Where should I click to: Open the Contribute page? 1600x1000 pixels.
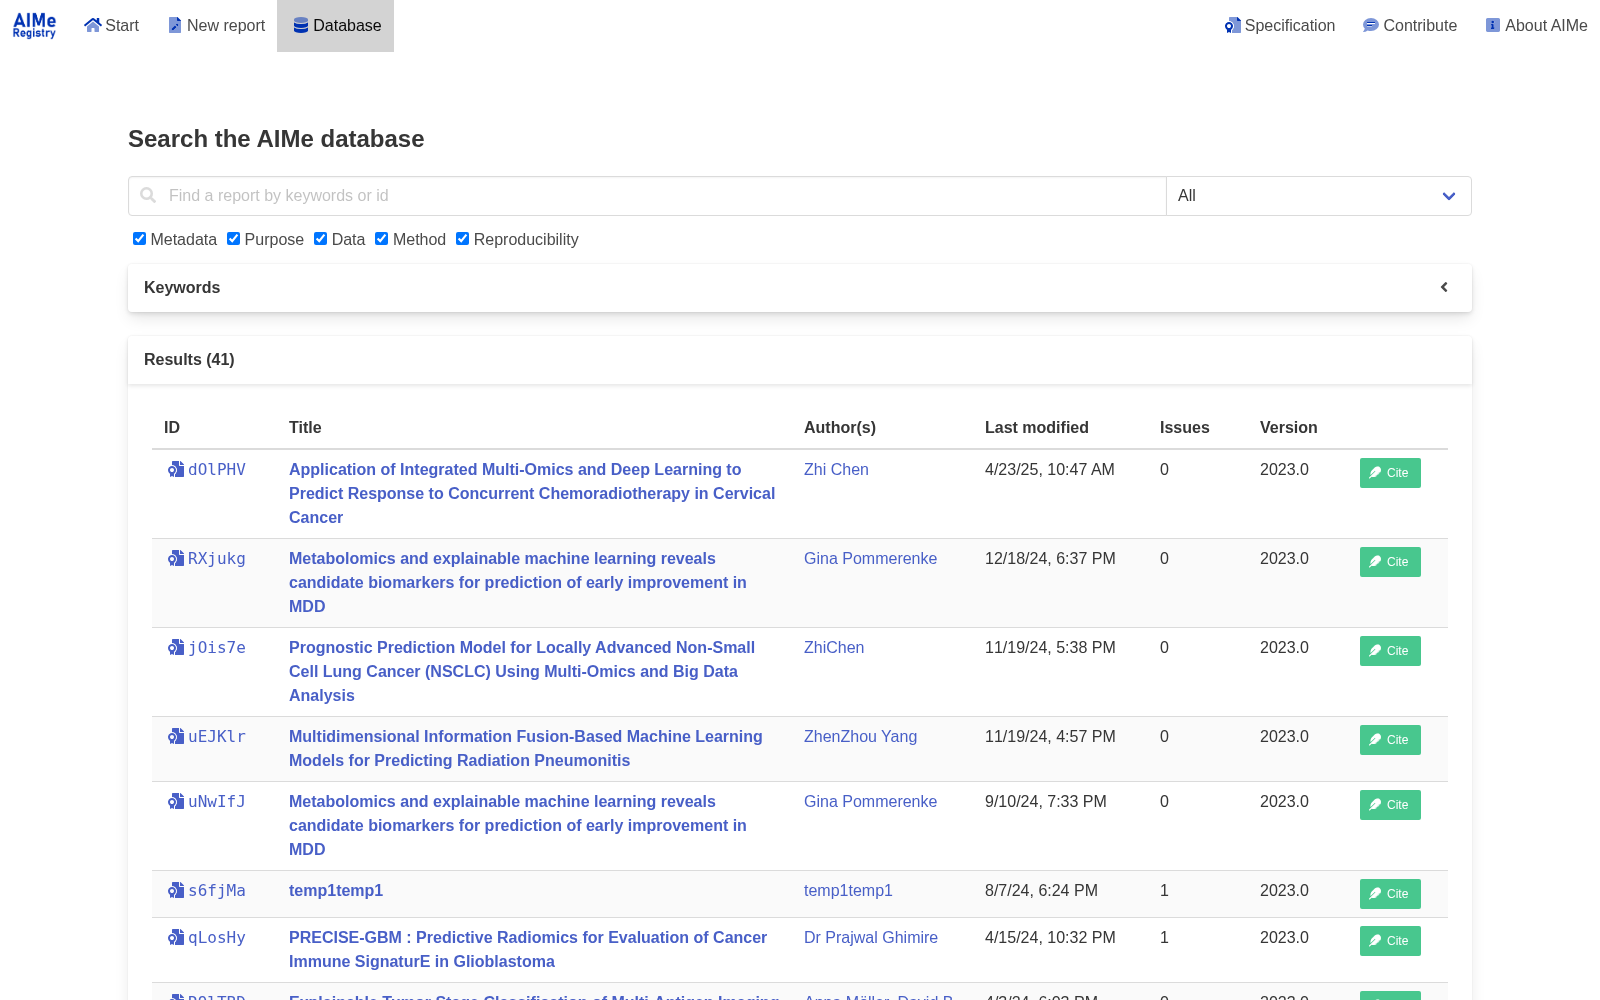[1410, 25]
